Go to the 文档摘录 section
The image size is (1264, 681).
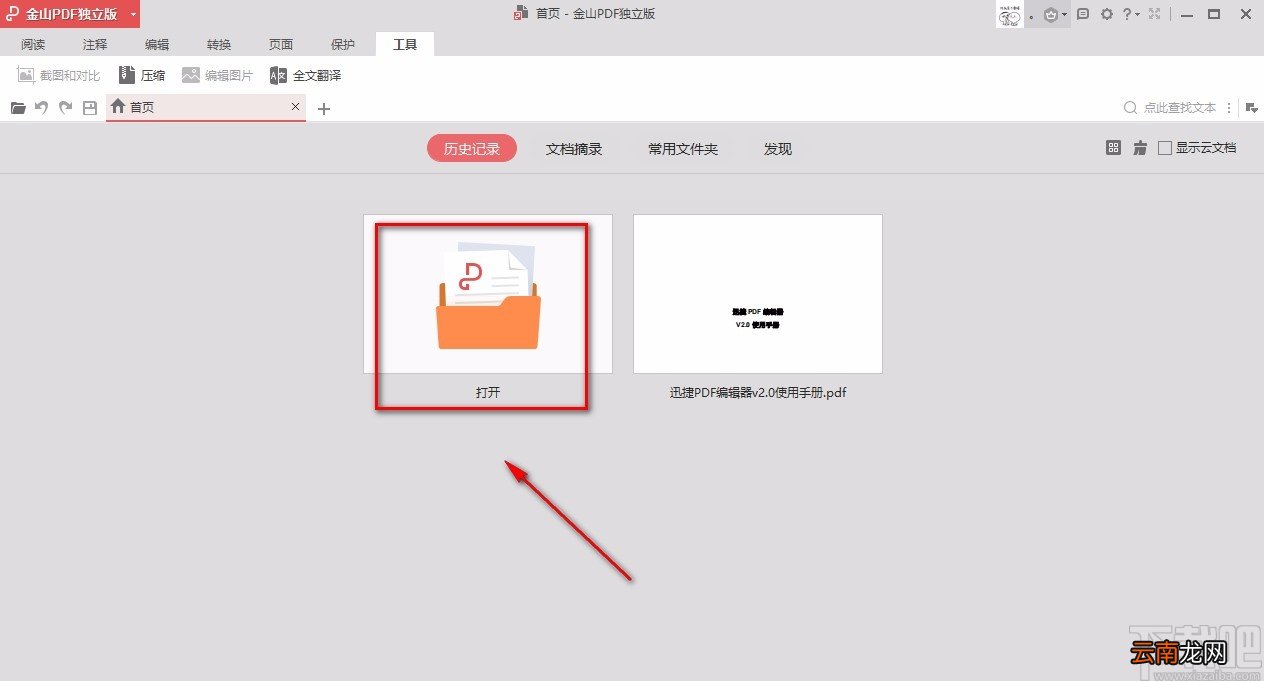[574, 149]
